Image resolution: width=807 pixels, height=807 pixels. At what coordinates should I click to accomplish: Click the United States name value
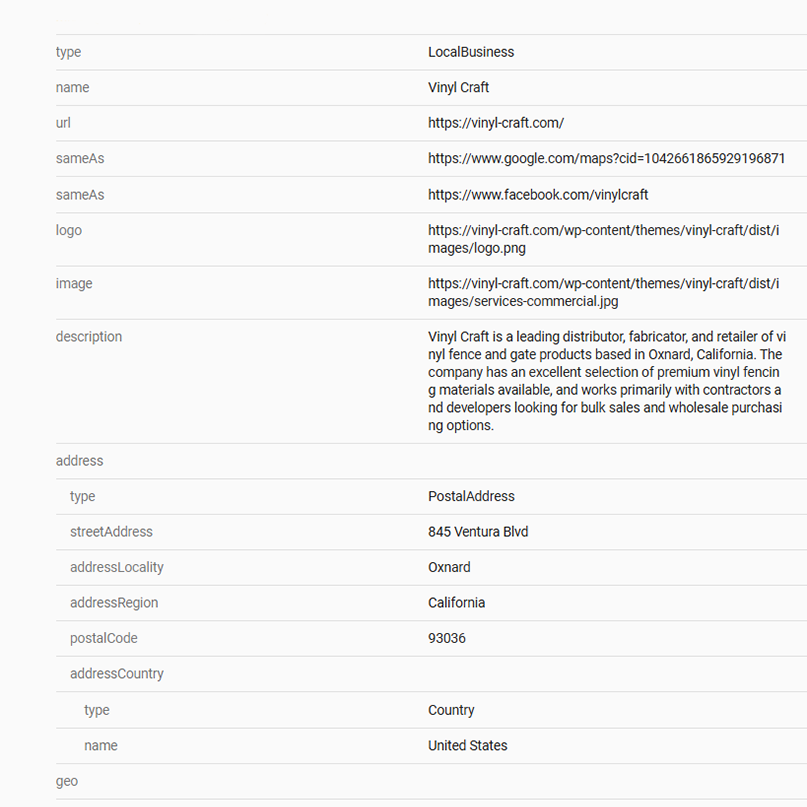click(x=467, y=746)
